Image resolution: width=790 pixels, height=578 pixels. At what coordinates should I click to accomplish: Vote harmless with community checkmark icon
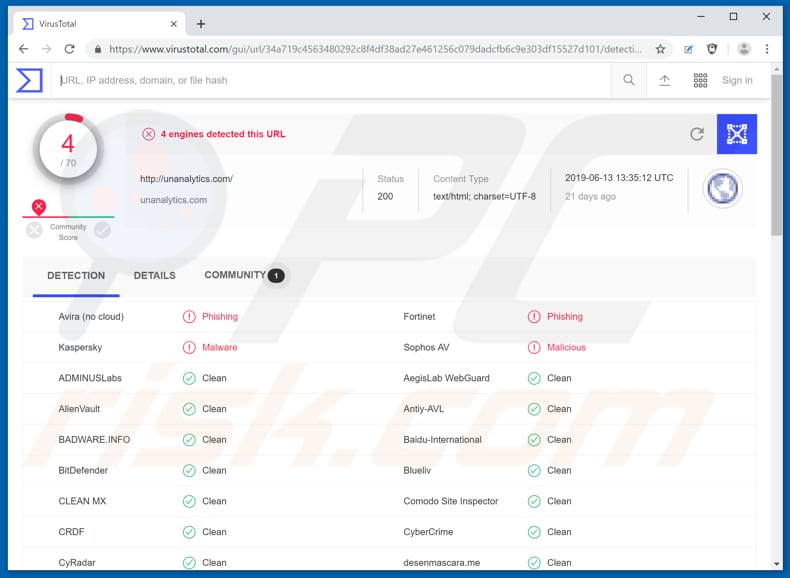pyautogui.click(x=102, y=230)
